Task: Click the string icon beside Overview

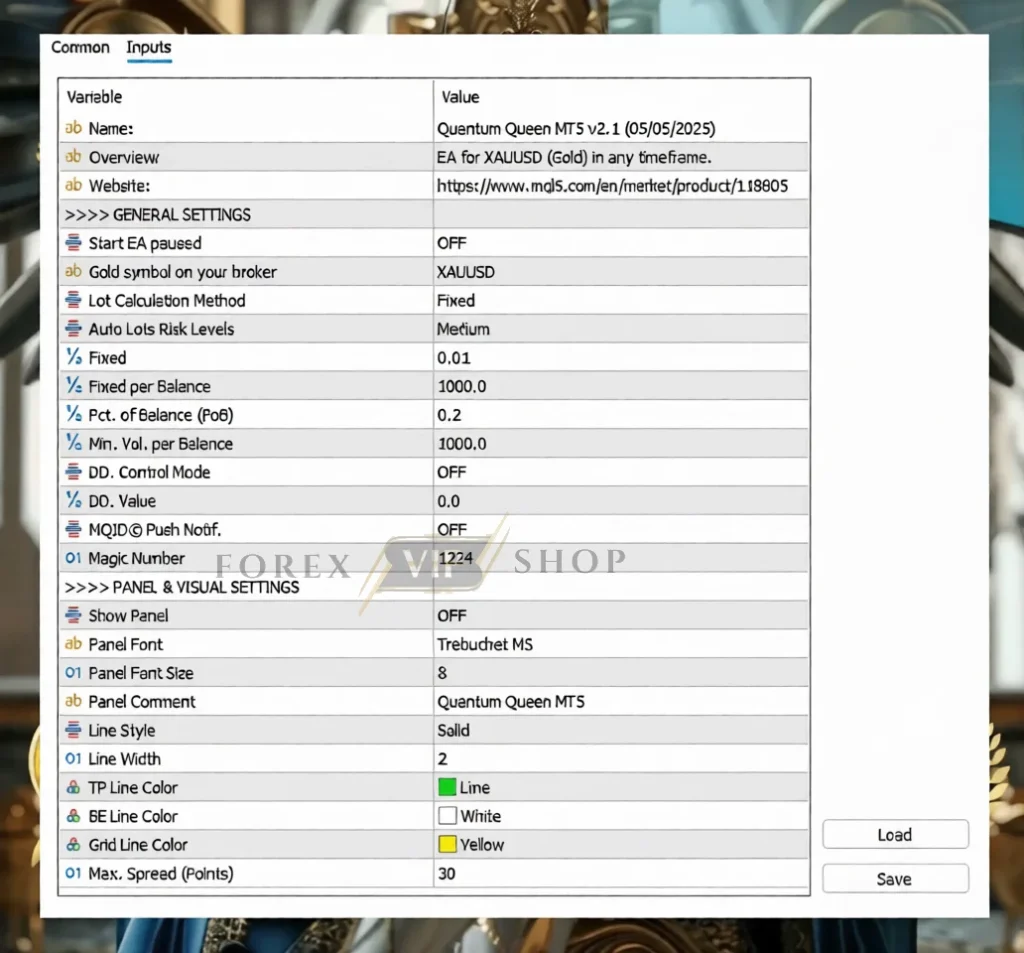Action: tap(73, 157)
